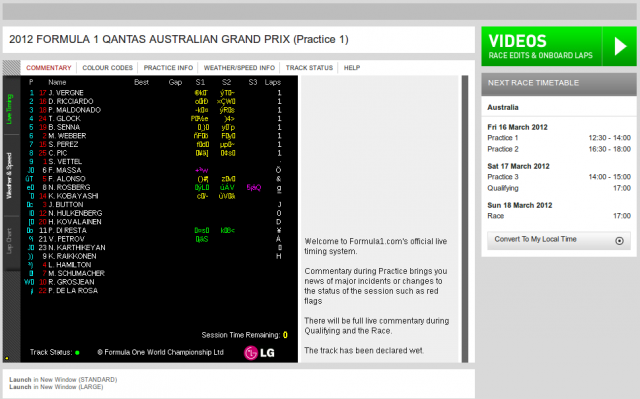Select N. Rosberg row in timing table

point(155,187)
